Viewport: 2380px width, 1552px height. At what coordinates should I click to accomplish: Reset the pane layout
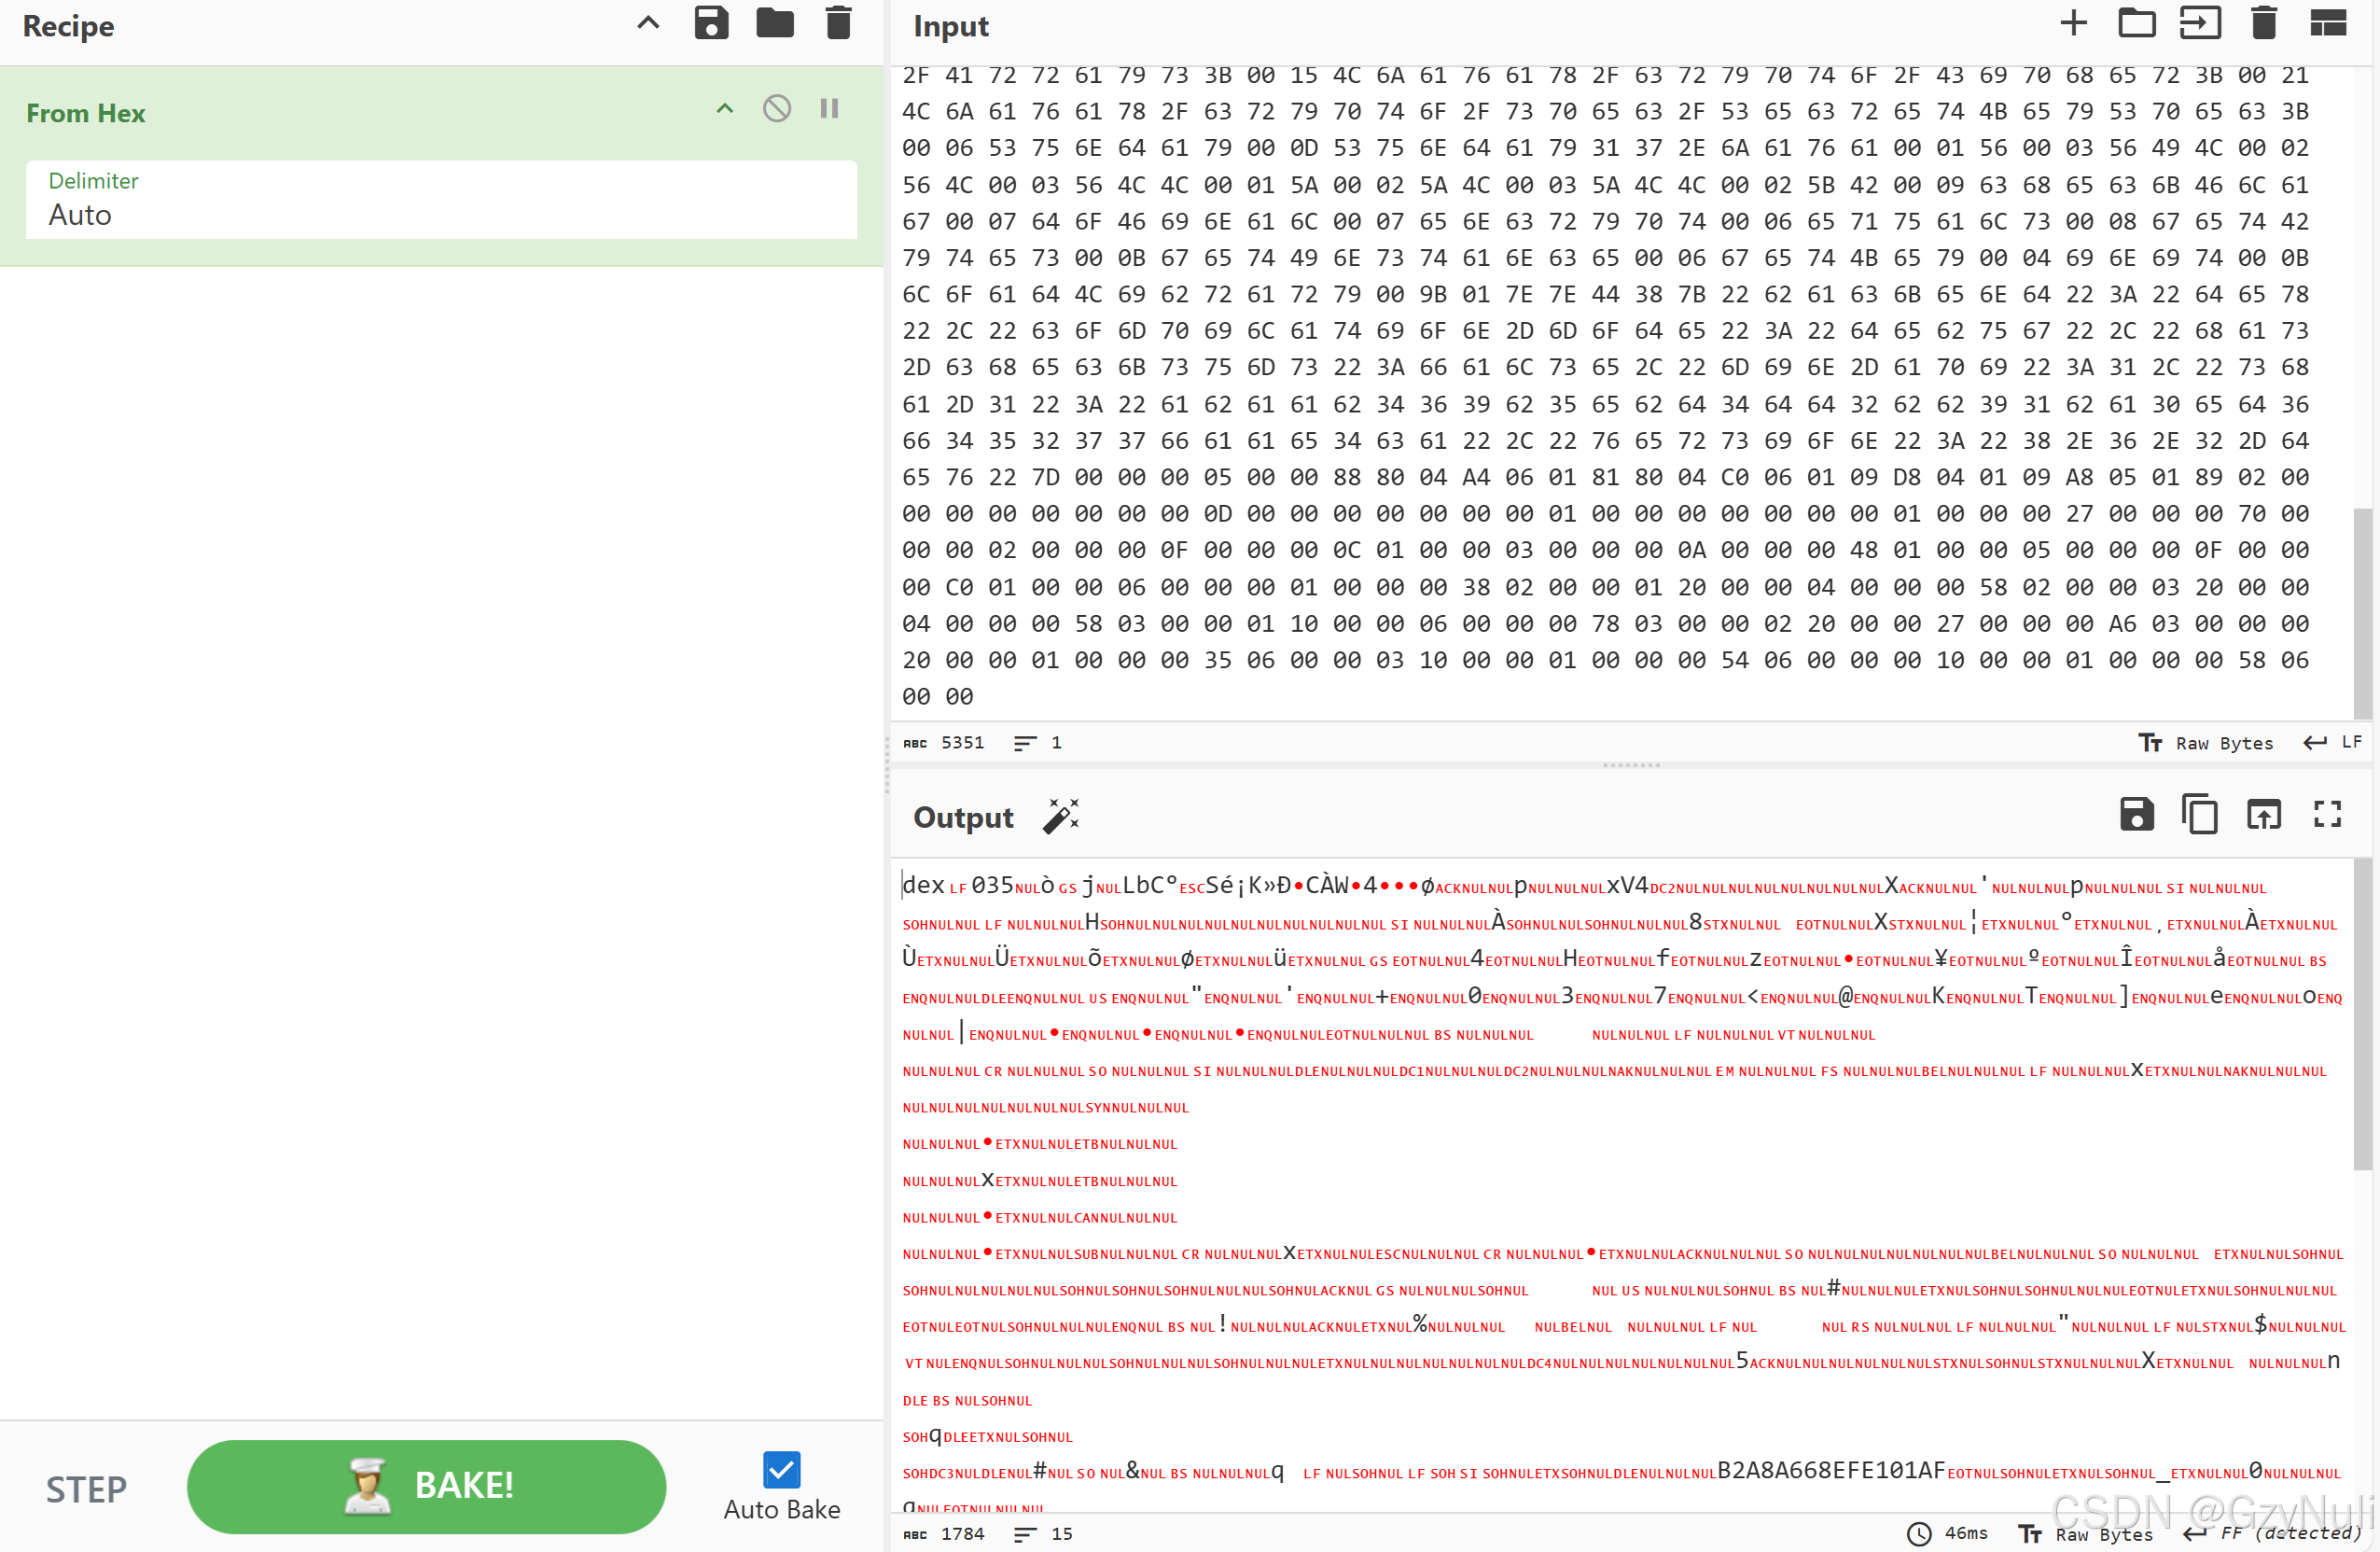[x=2327, y=23]
